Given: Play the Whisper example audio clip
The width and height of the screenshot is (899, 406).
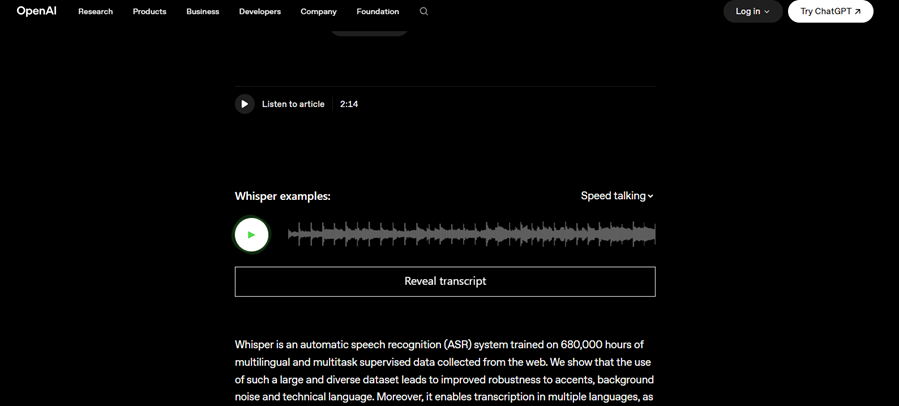Looking at the screenshot, I should [x=251, y=235].
